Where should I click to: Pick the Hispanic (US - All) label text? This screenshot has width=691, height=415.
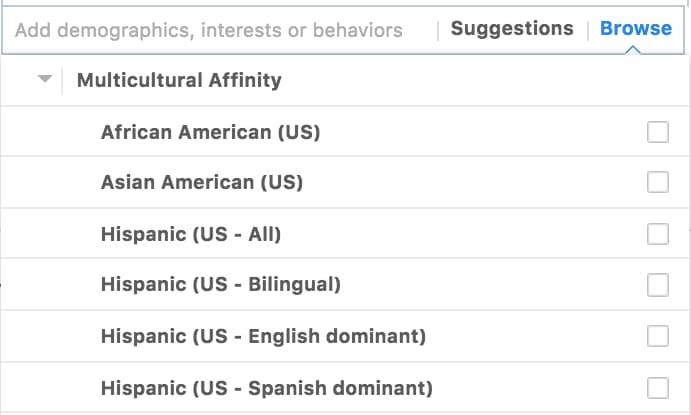[191, 234]
